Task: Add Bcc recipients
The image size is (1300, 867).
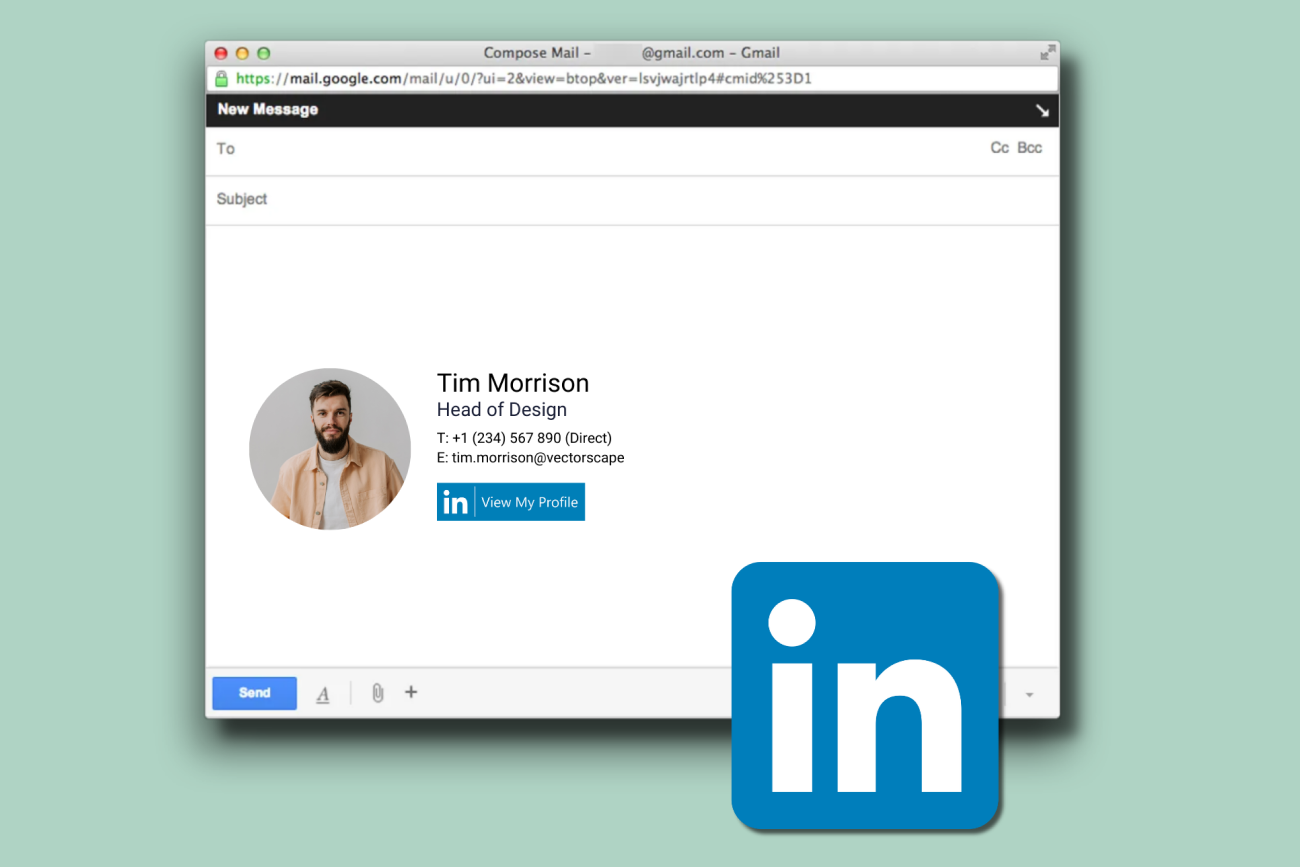Action: click(x=1029, y=147)
